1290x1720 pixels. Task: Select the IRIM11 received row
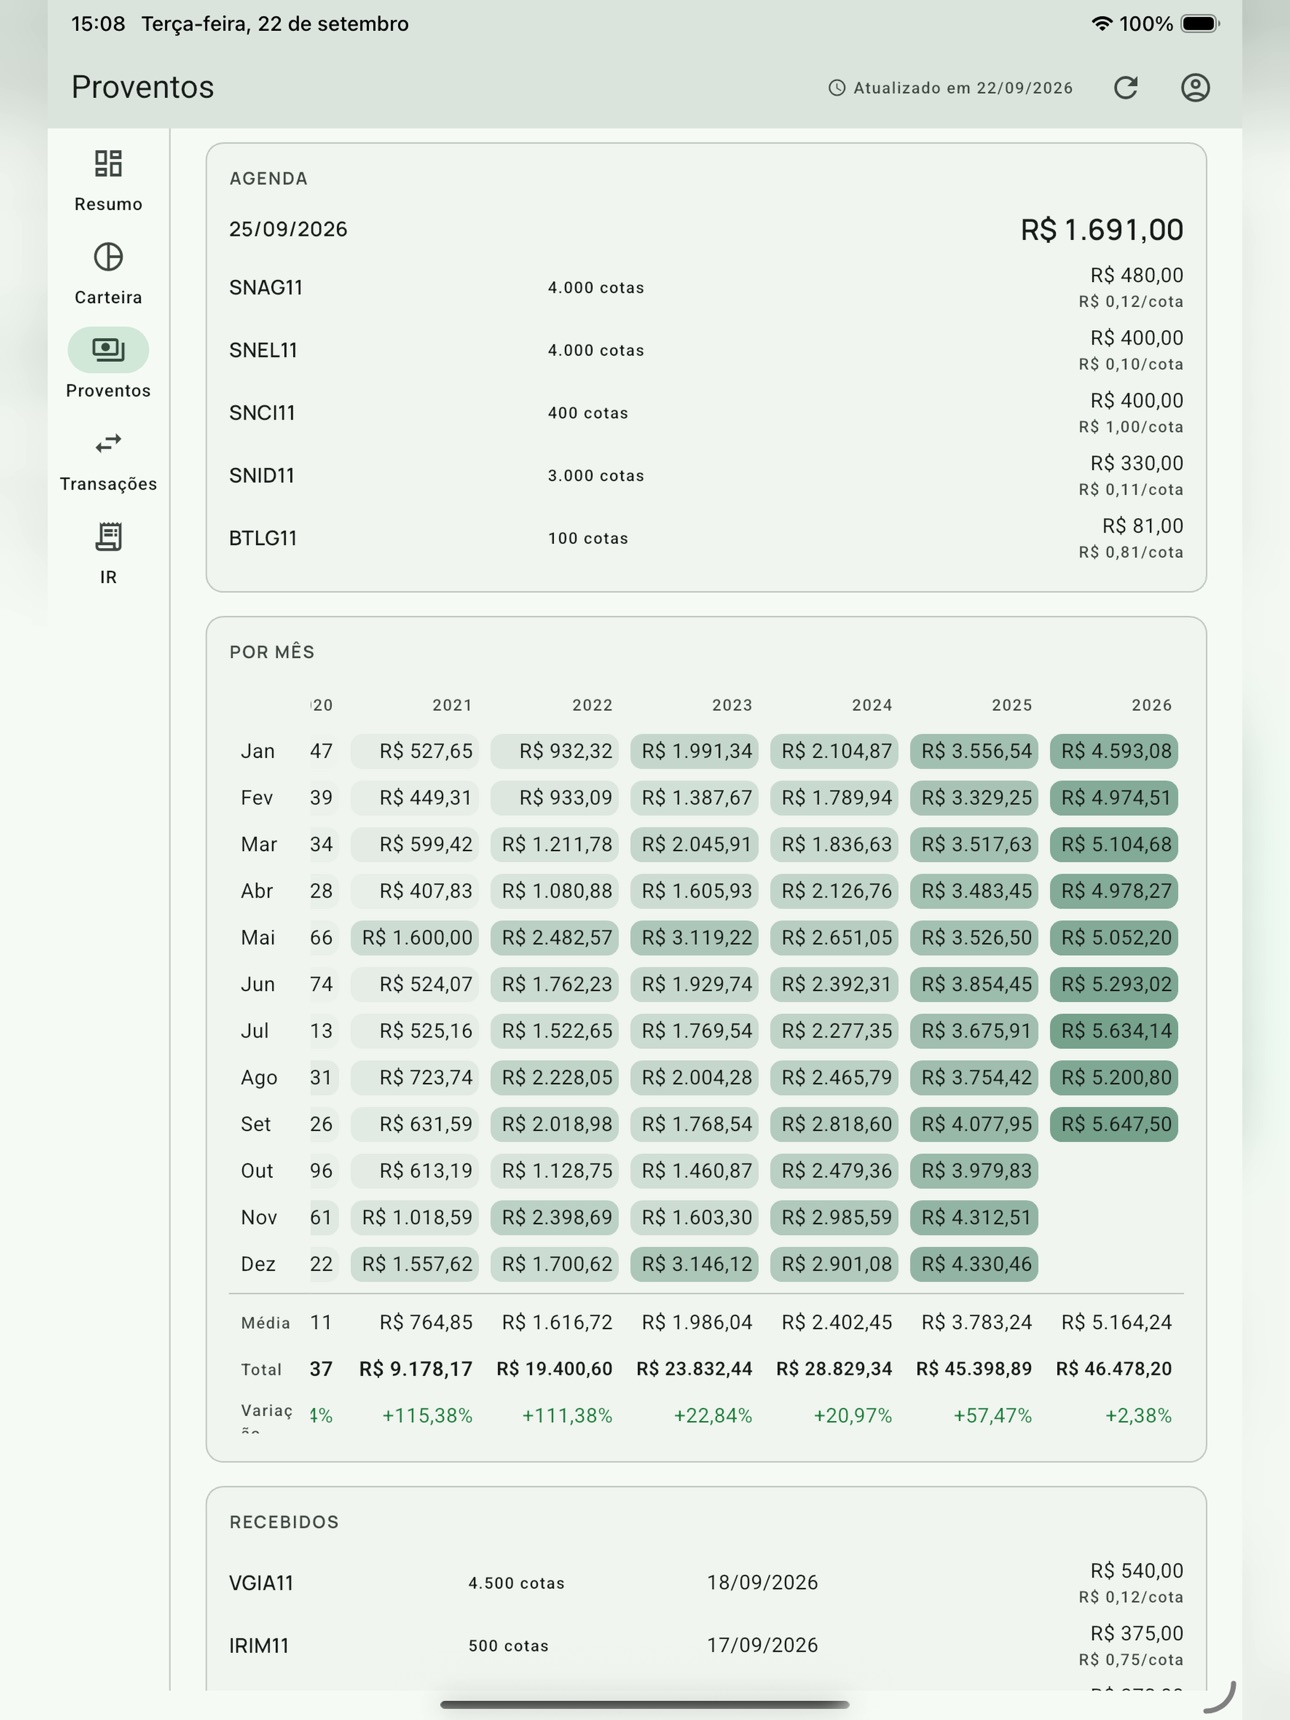point(706,1646)
